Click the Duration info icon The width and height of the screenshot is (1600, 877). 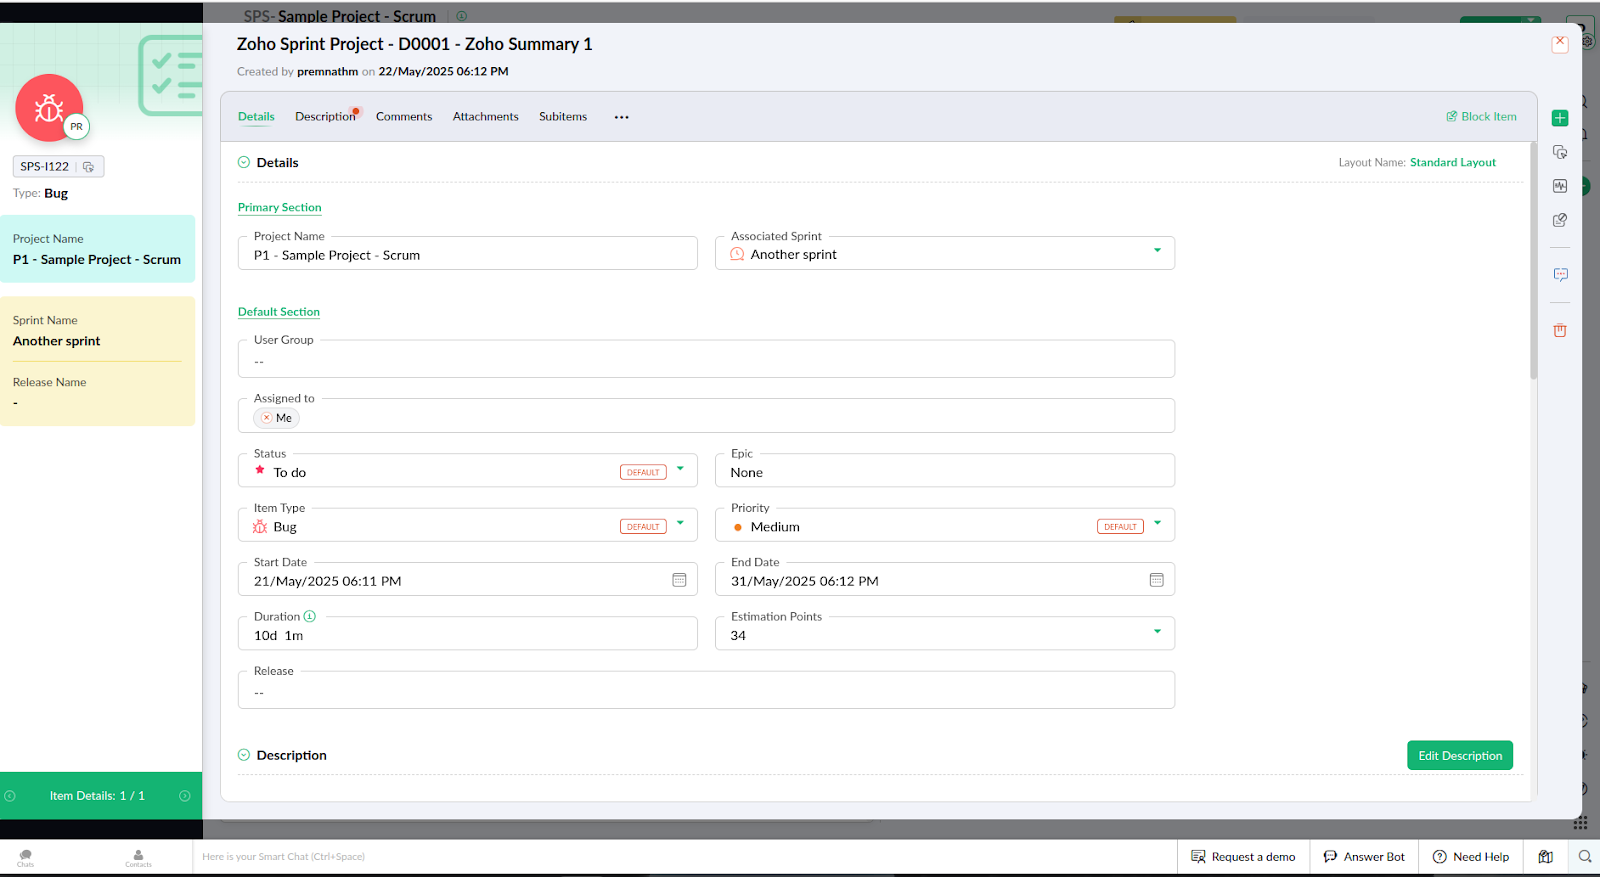point(310,617)
